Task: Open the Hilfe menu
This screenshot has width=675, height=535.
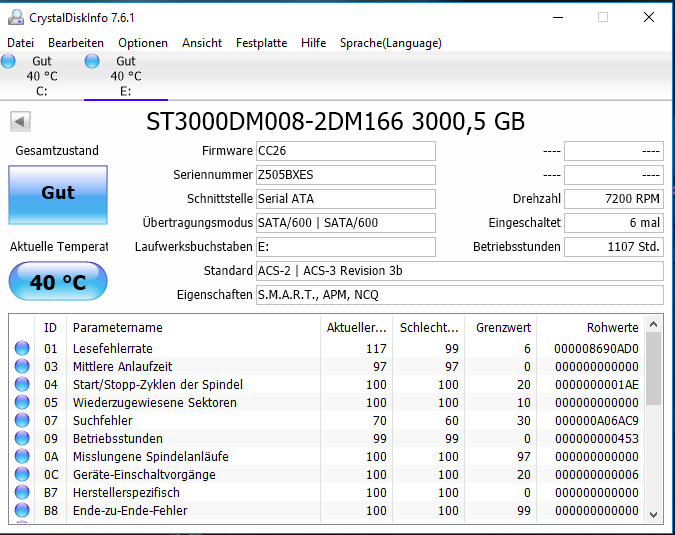Action: pos(313,43)
